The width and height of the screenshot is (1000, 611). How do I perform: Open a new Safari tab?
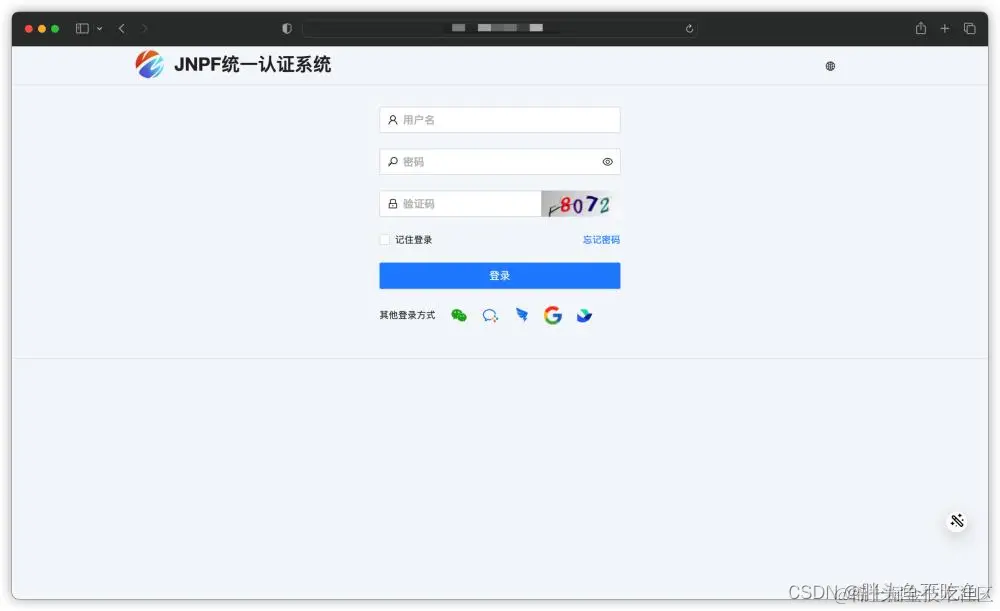tap(945, 28)
